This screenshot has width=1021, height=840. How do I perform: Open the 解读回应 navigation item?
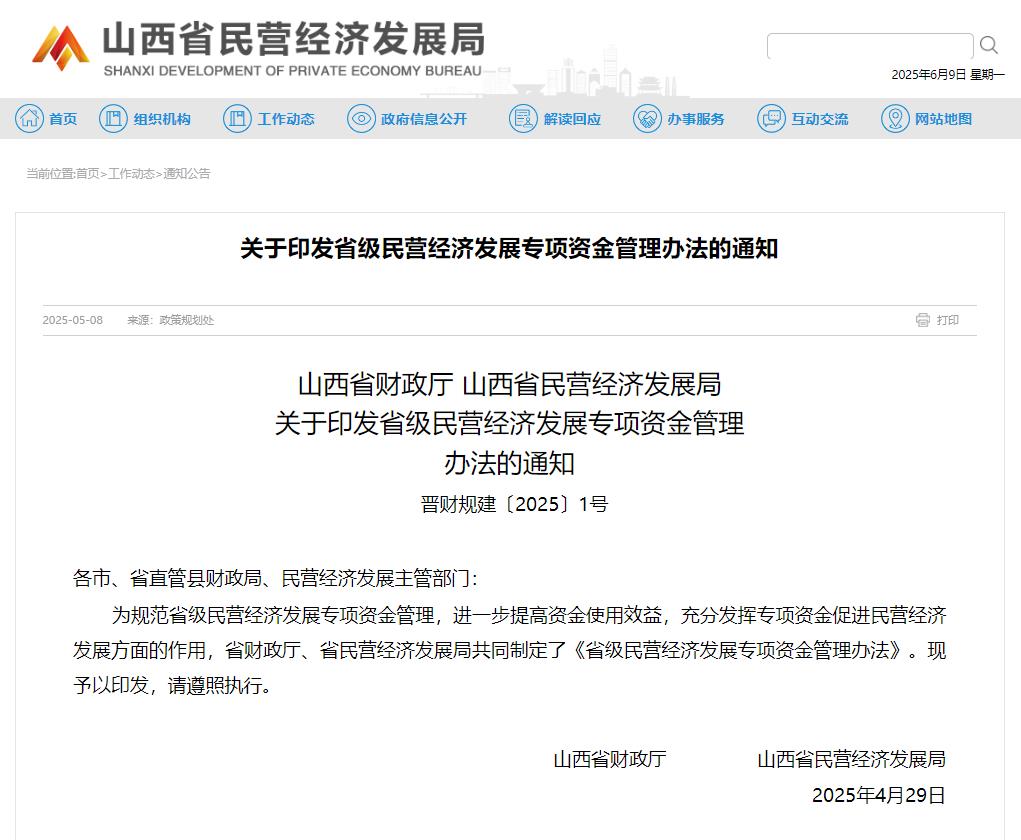coord(572,119)
